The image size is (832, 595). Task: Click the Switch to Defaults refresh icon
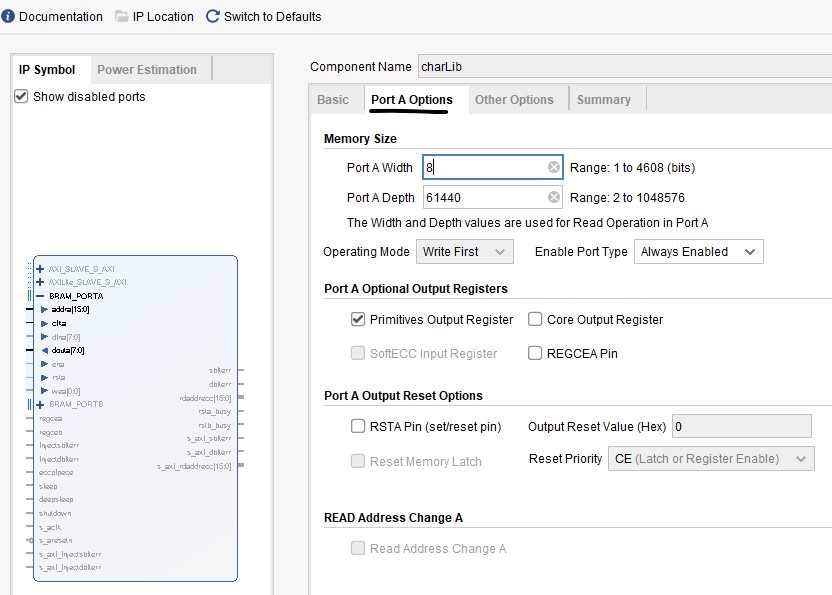(x=212, y=16)
